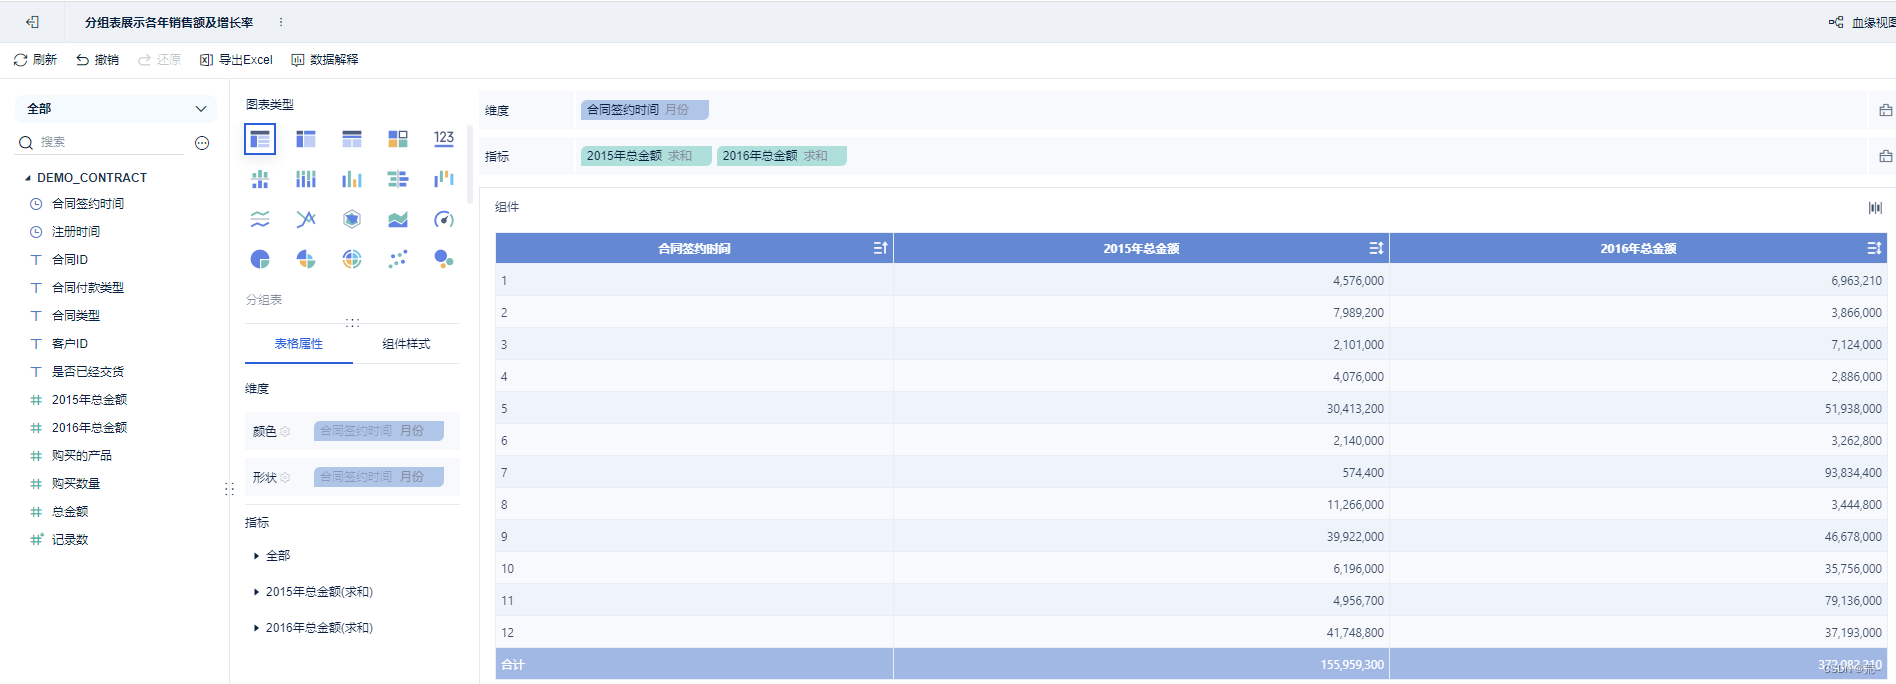
Task: Open 2015年总金额 求和 indicator pill
Action: [x=646, y=156]
